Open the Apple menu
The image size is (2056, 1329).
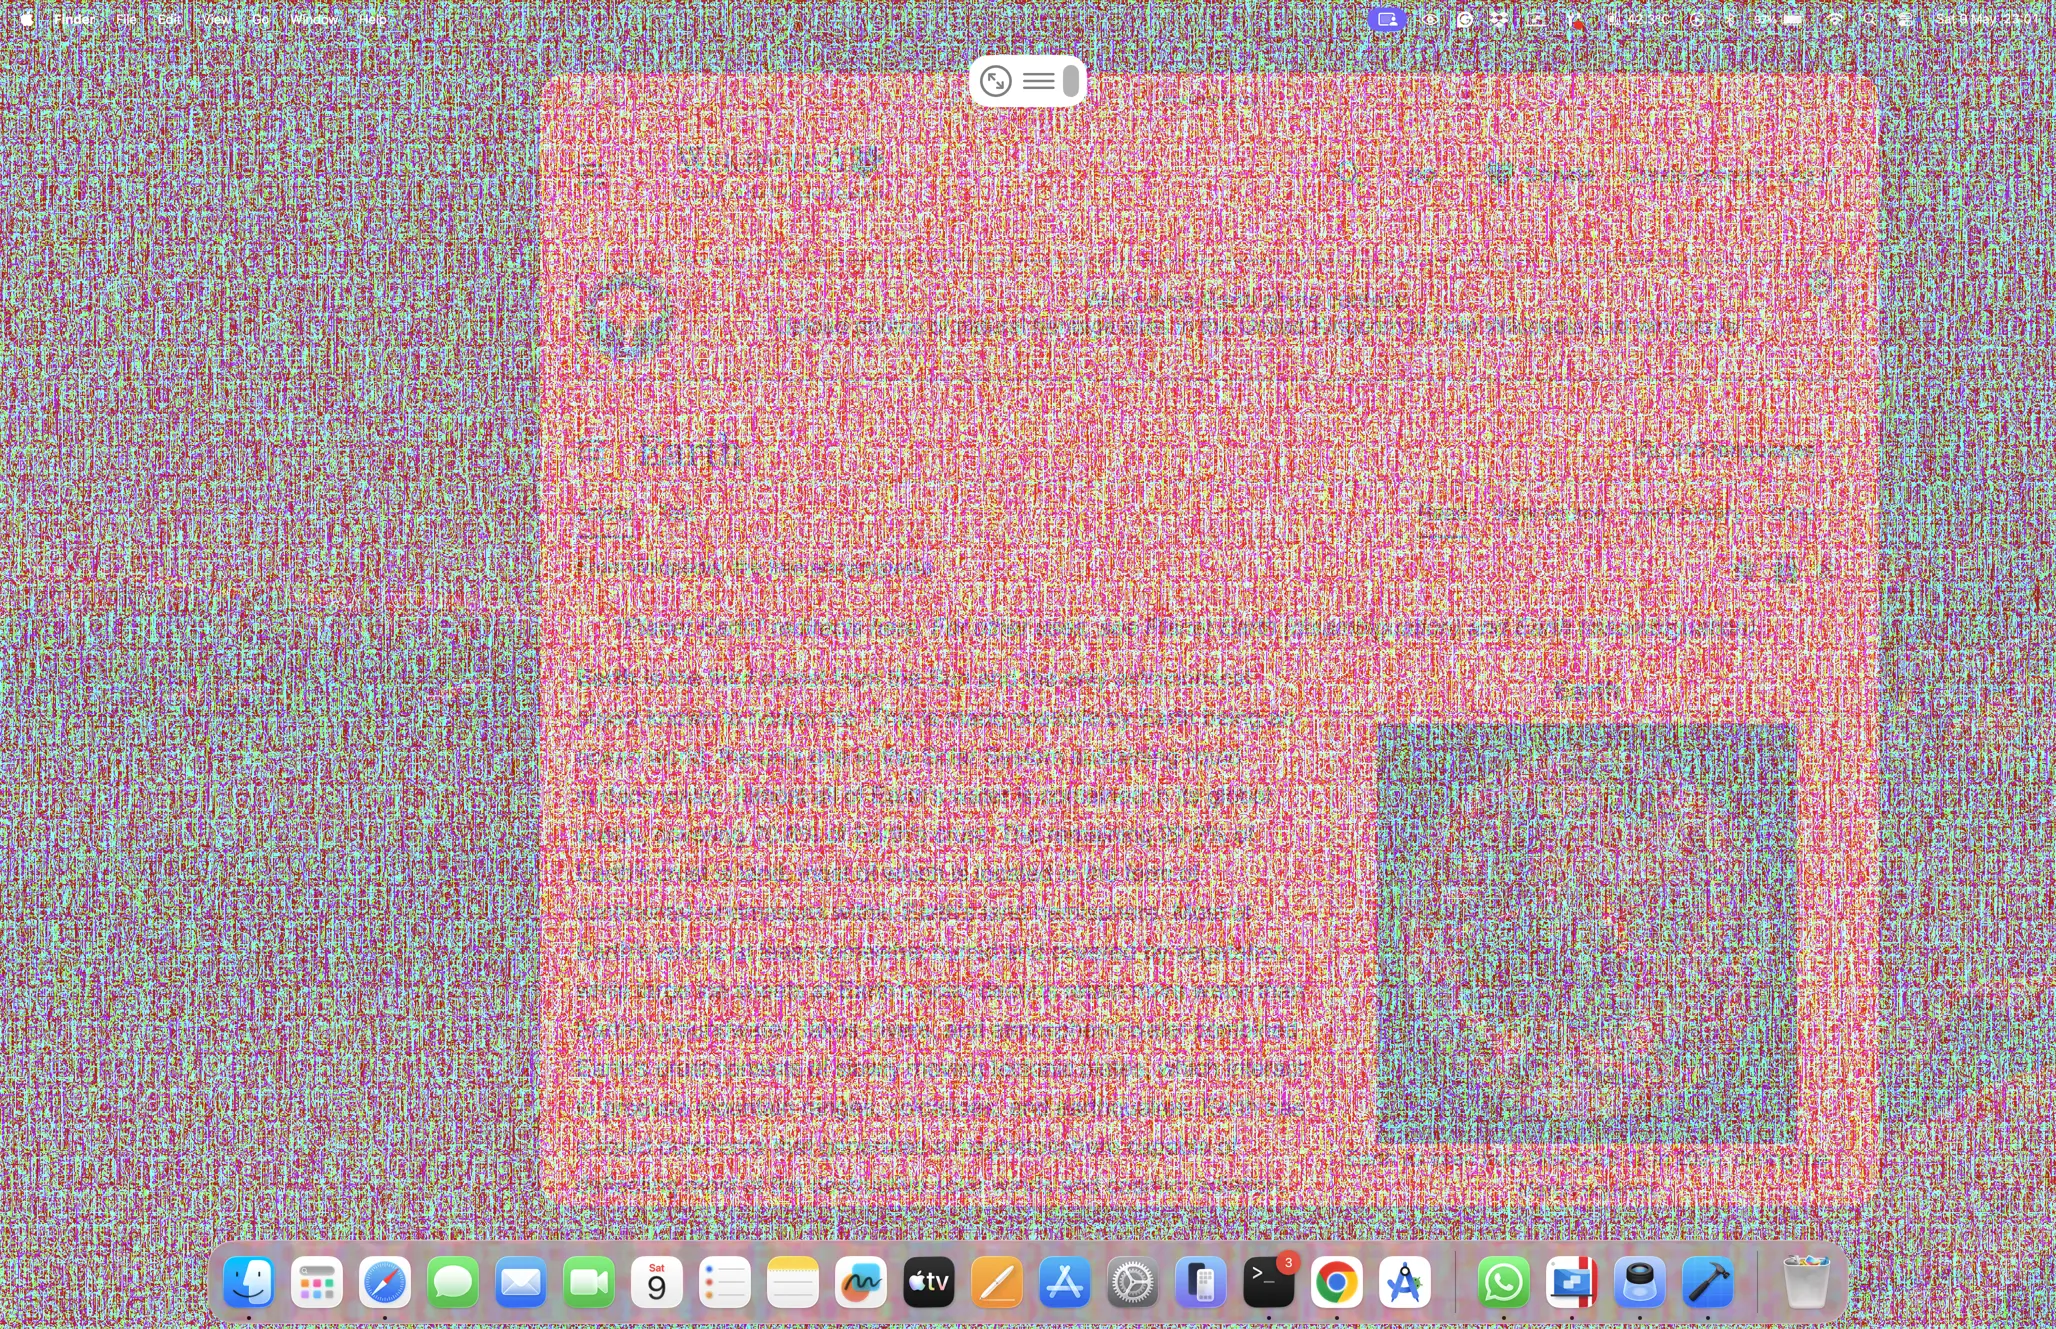(x=27, y=19)
